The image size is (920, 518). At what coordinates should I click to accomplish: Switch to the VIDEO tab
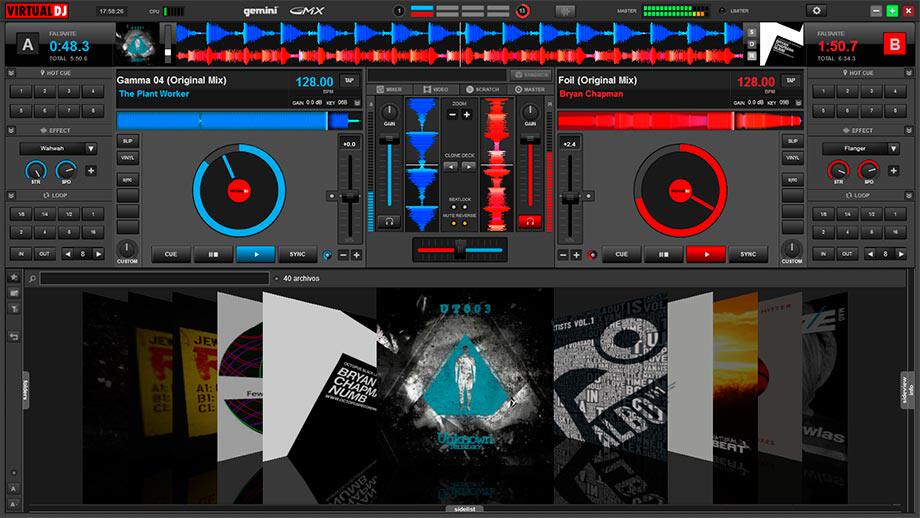click(x=436, y=89)
